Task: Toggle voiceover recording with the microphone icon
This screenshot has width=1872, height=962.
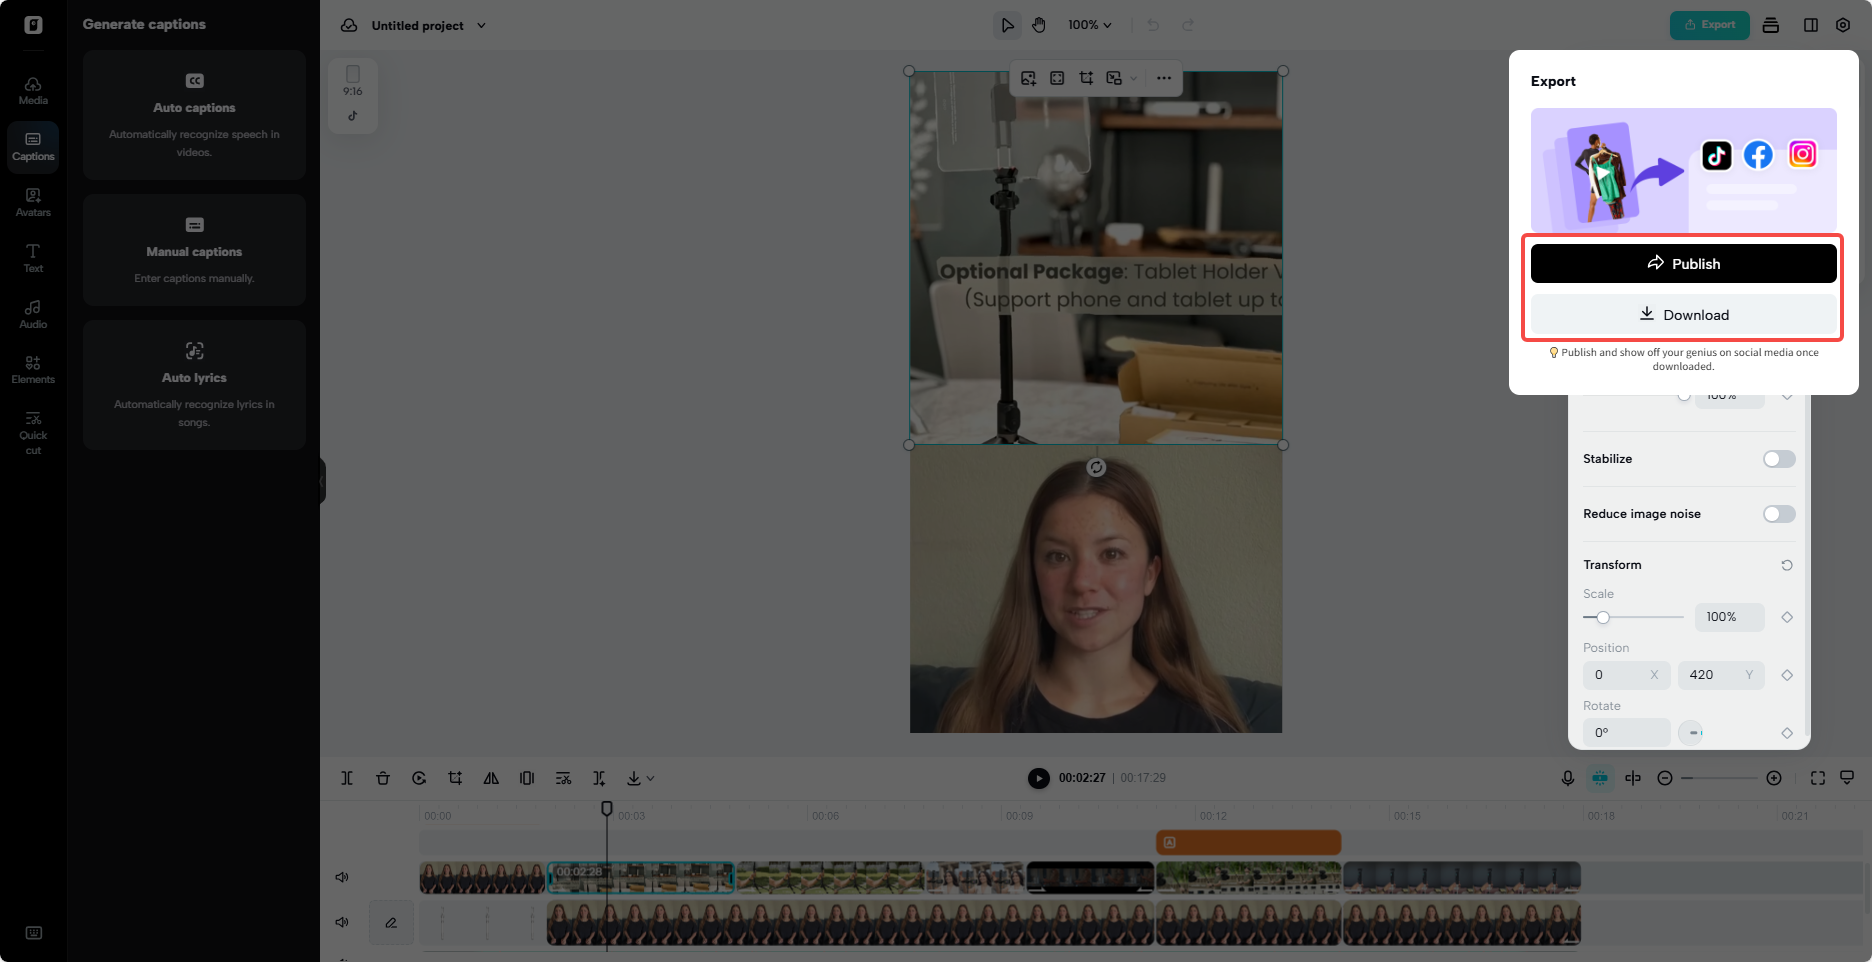Action: coord(1568,778)
